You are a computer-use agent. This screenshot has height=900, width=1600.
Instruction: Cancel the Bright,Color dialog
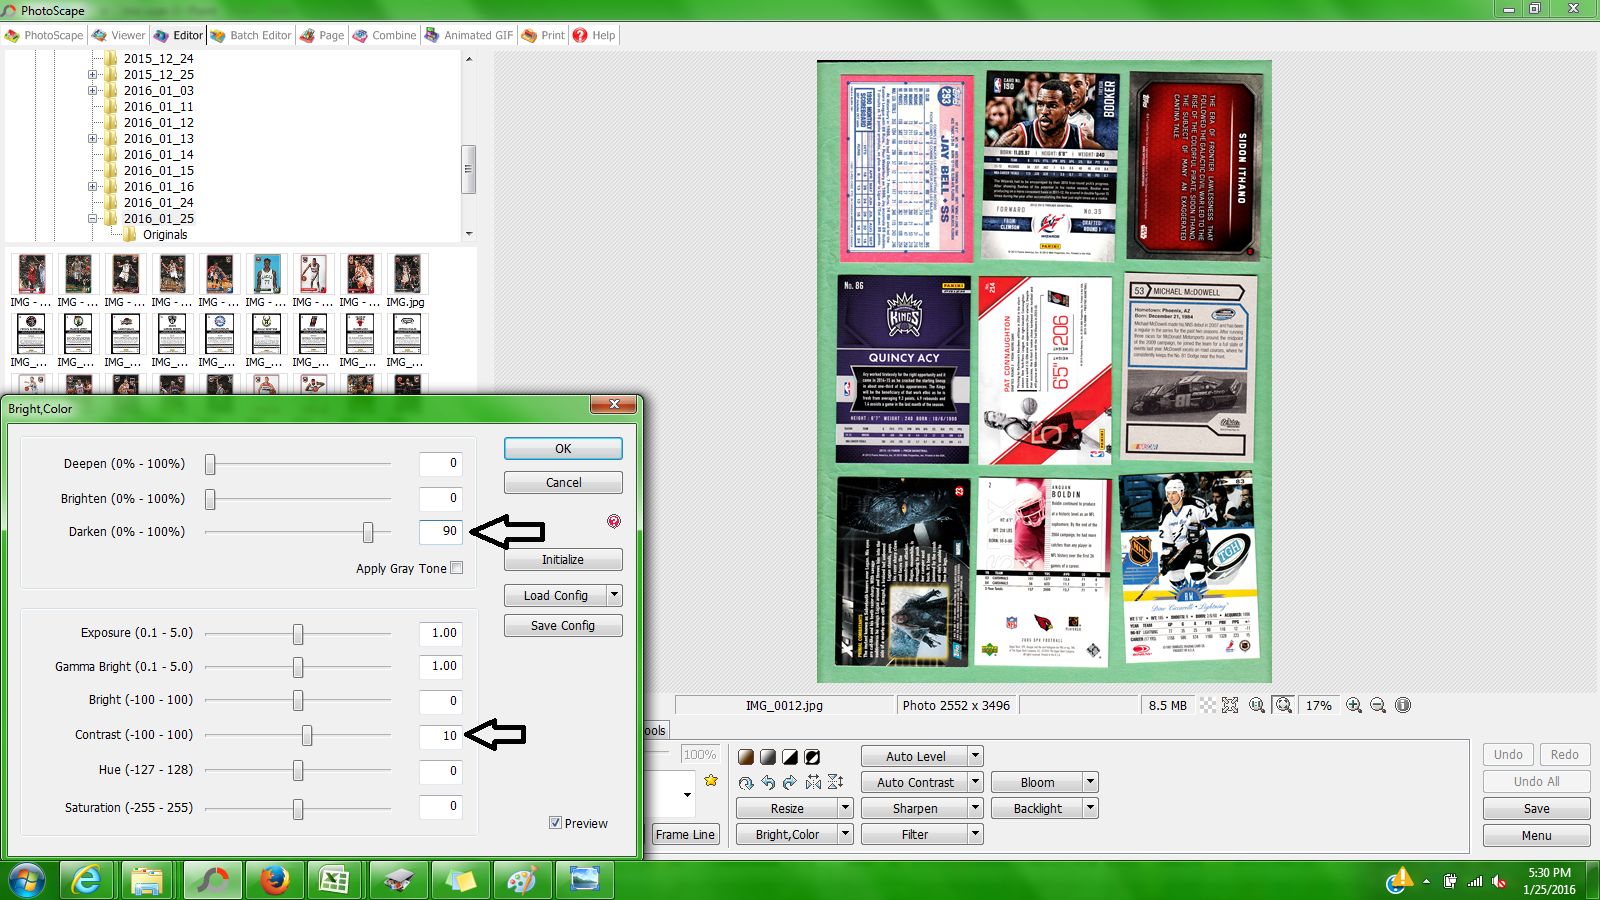563,483
